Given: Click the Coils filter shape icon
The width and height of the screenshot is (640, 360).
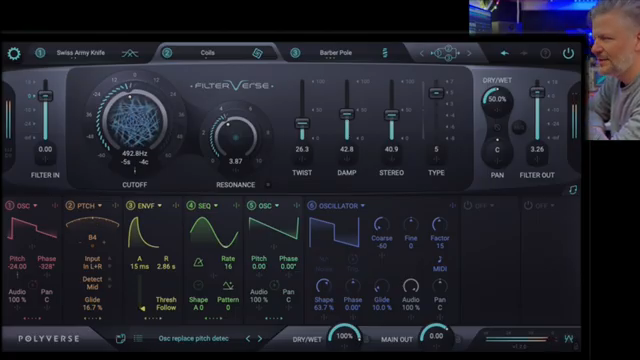Looking at the screenshot, I should pyautogui.click(x=257, y=53).
